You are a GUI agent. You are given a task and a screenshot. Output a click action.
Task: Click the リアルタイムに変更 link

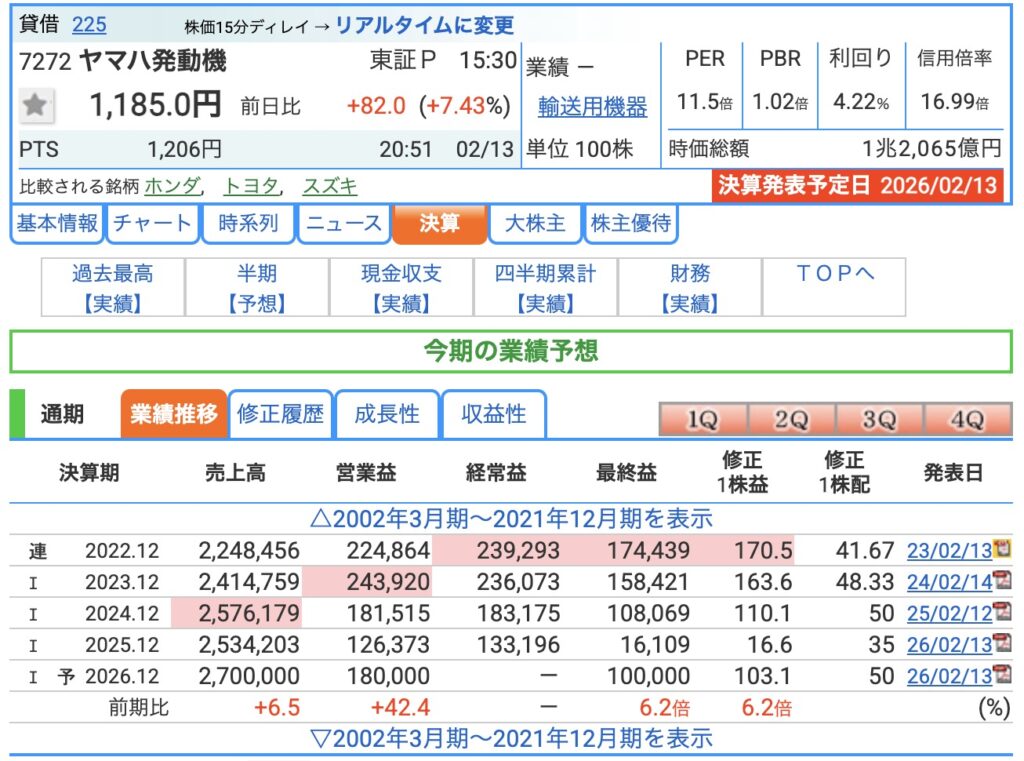[x=424, y=25]
